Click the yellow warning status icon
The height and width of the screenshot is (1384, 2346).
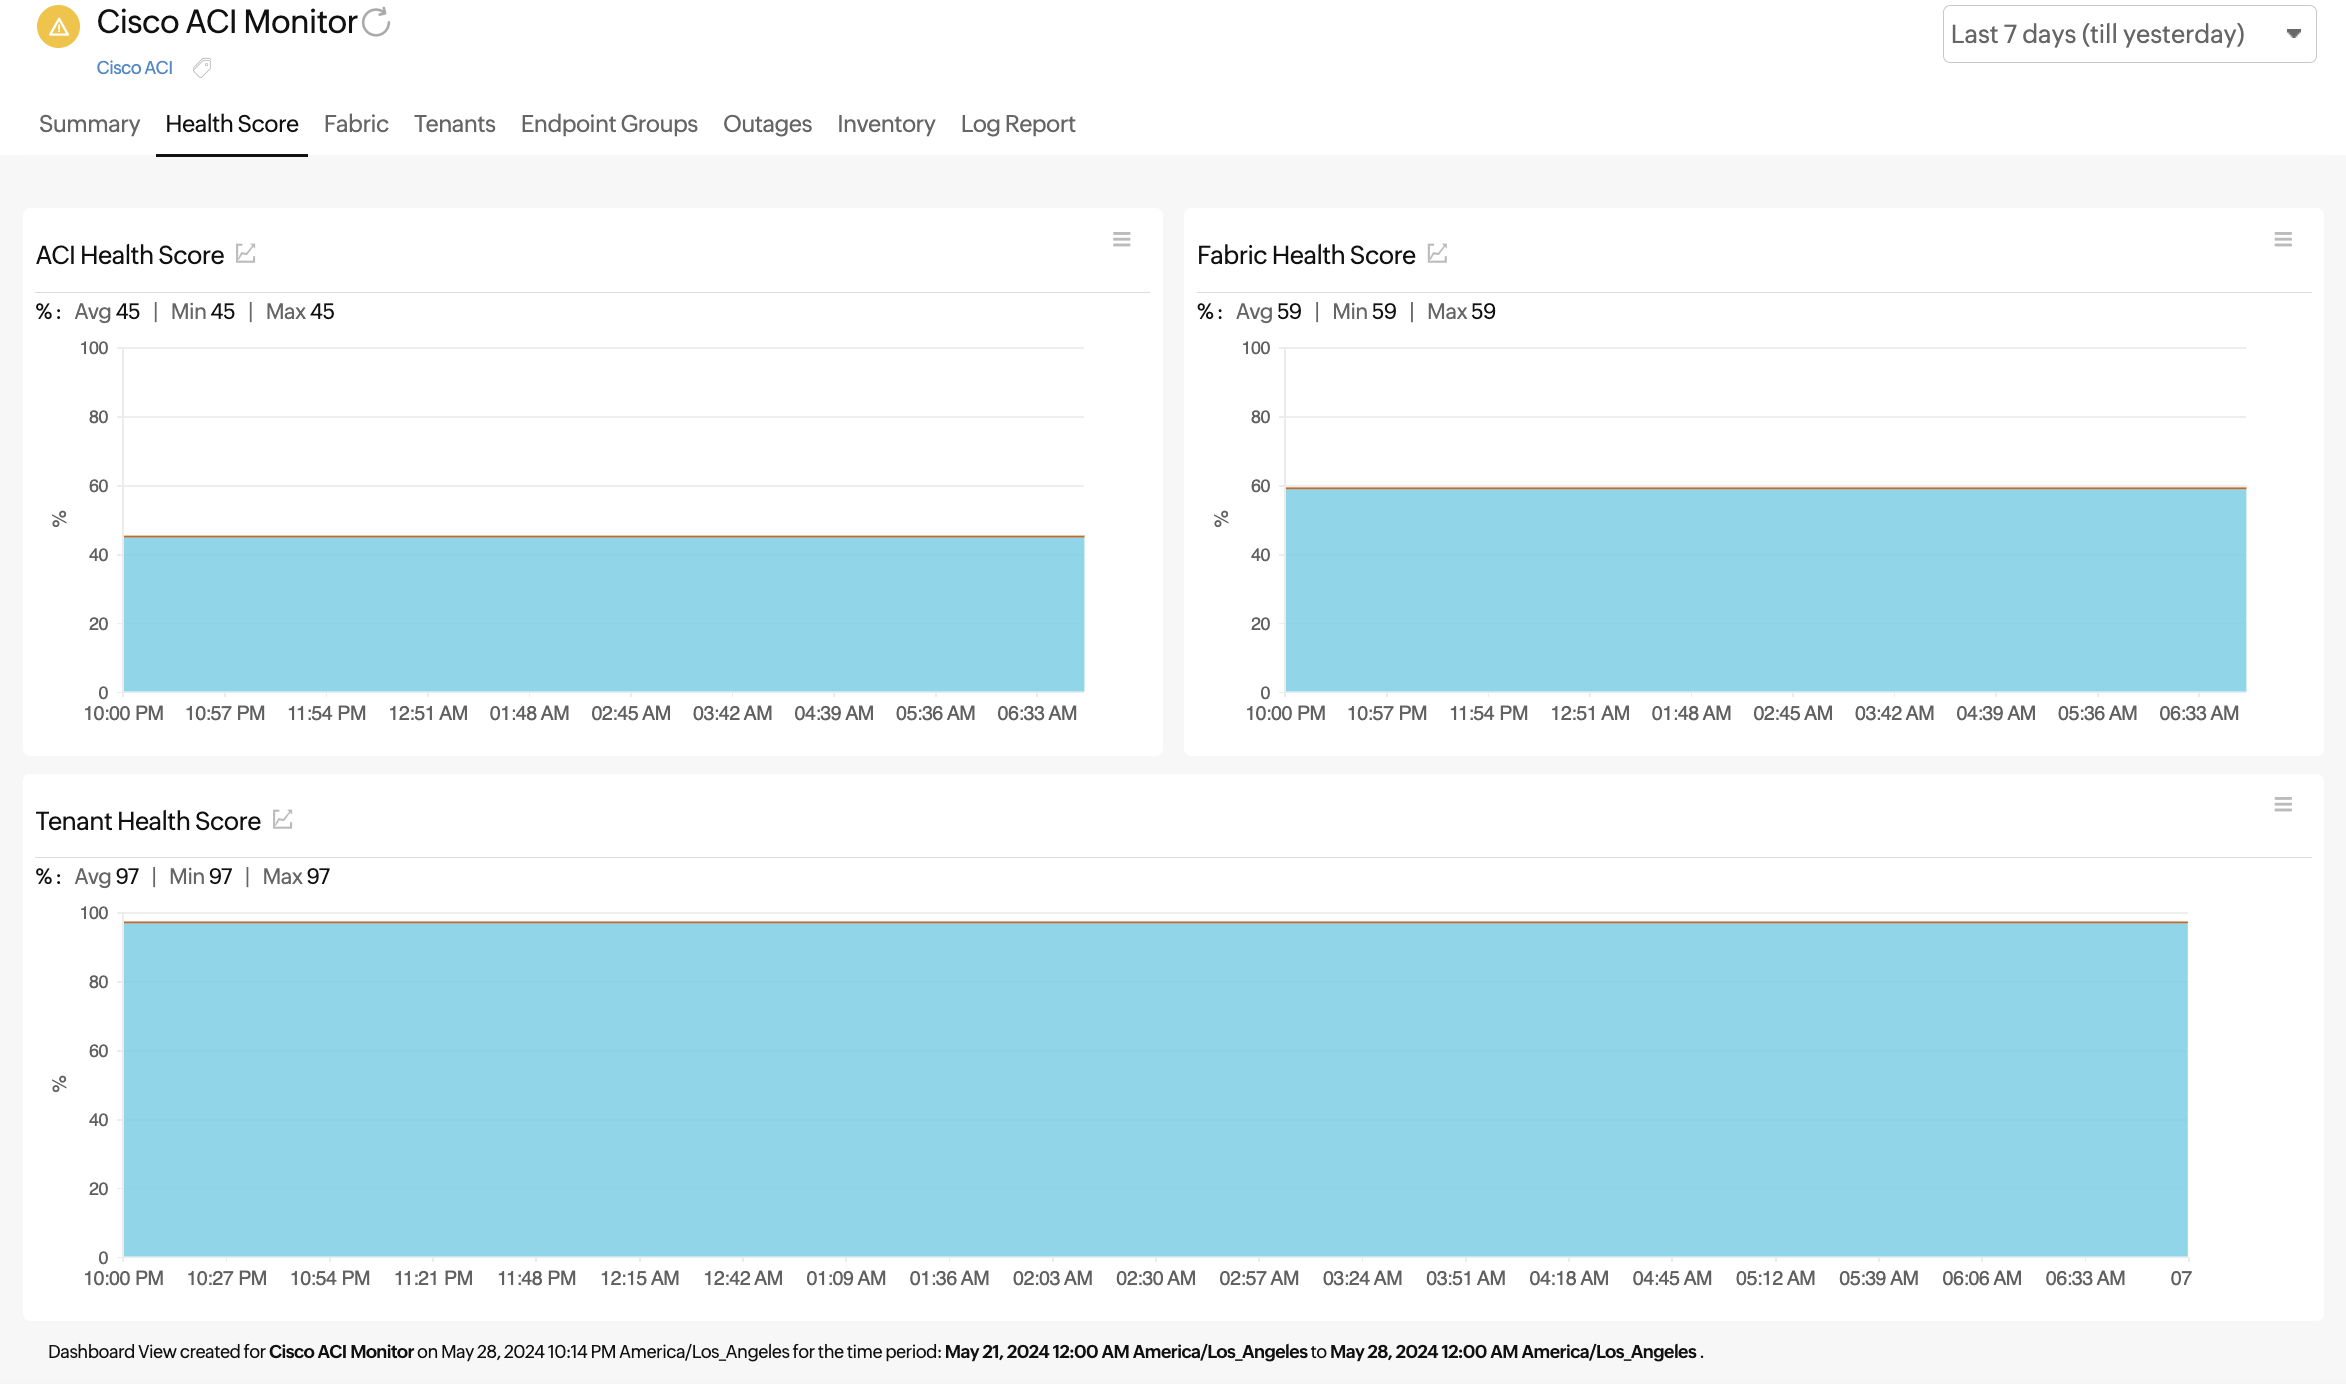pyautogui.click(x=58, y=27)
